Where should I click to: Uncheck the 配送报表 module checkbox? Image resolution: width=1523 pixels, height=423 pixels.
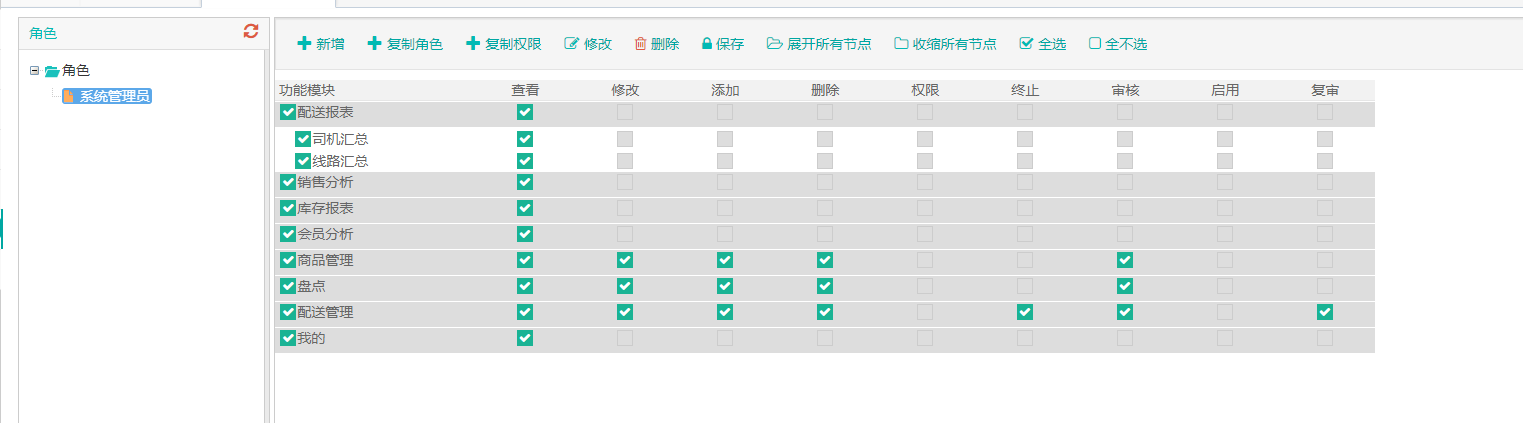point(288,112)
